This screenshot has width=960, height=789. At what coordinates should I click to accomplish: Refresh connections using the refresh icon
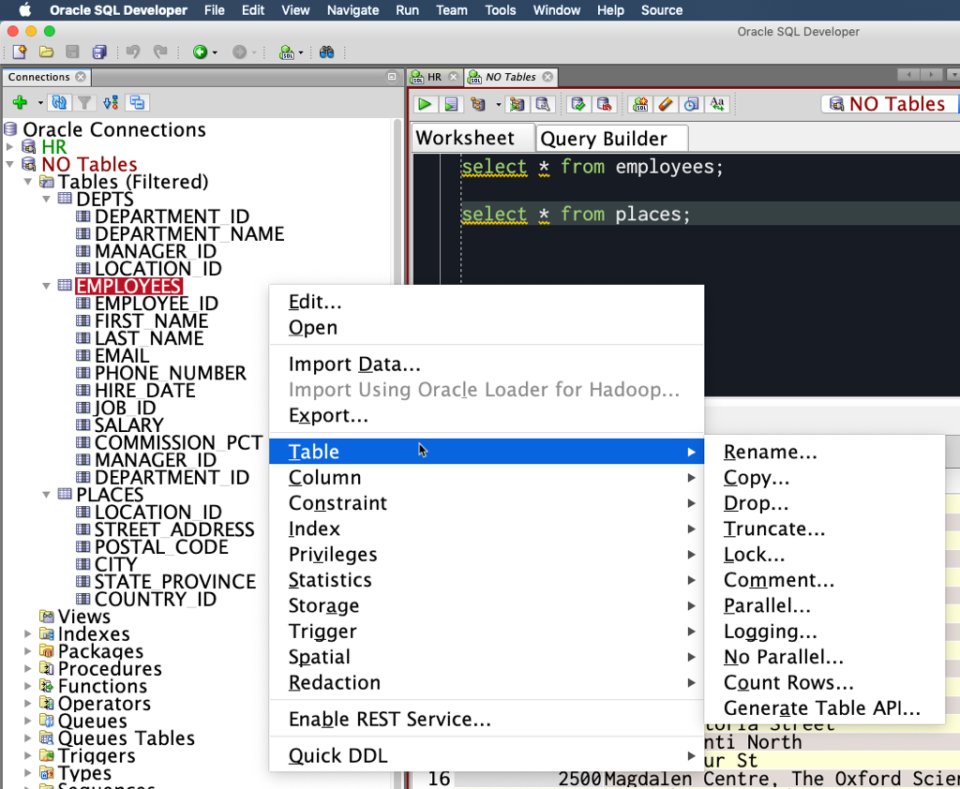(x=59, y=102)
